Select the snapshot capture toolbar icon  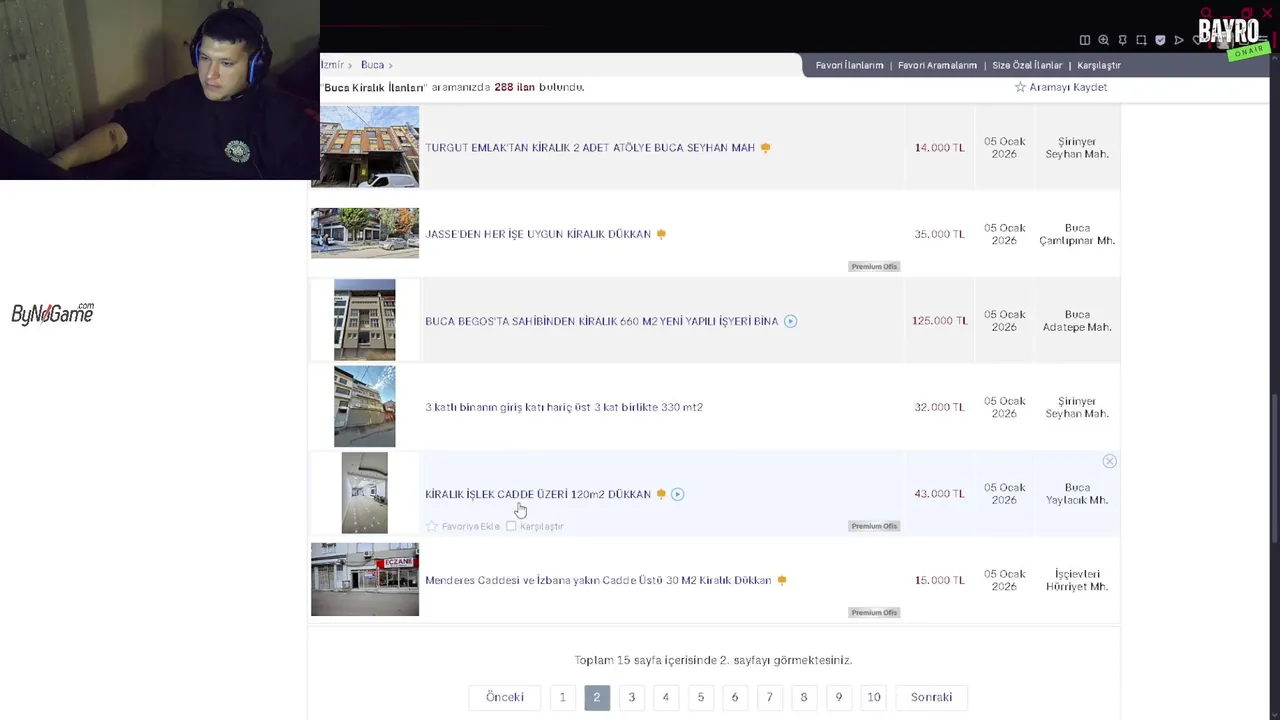pos(1141,40)
